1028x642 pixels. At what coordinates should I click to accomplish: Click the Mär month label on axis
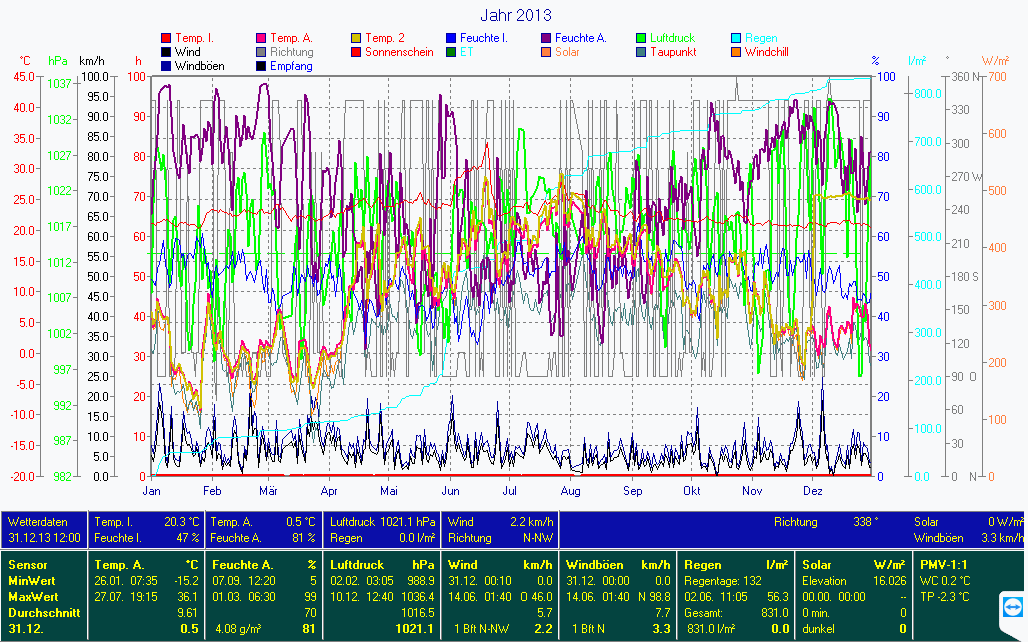pyautogui.click(x=268, y=491)
